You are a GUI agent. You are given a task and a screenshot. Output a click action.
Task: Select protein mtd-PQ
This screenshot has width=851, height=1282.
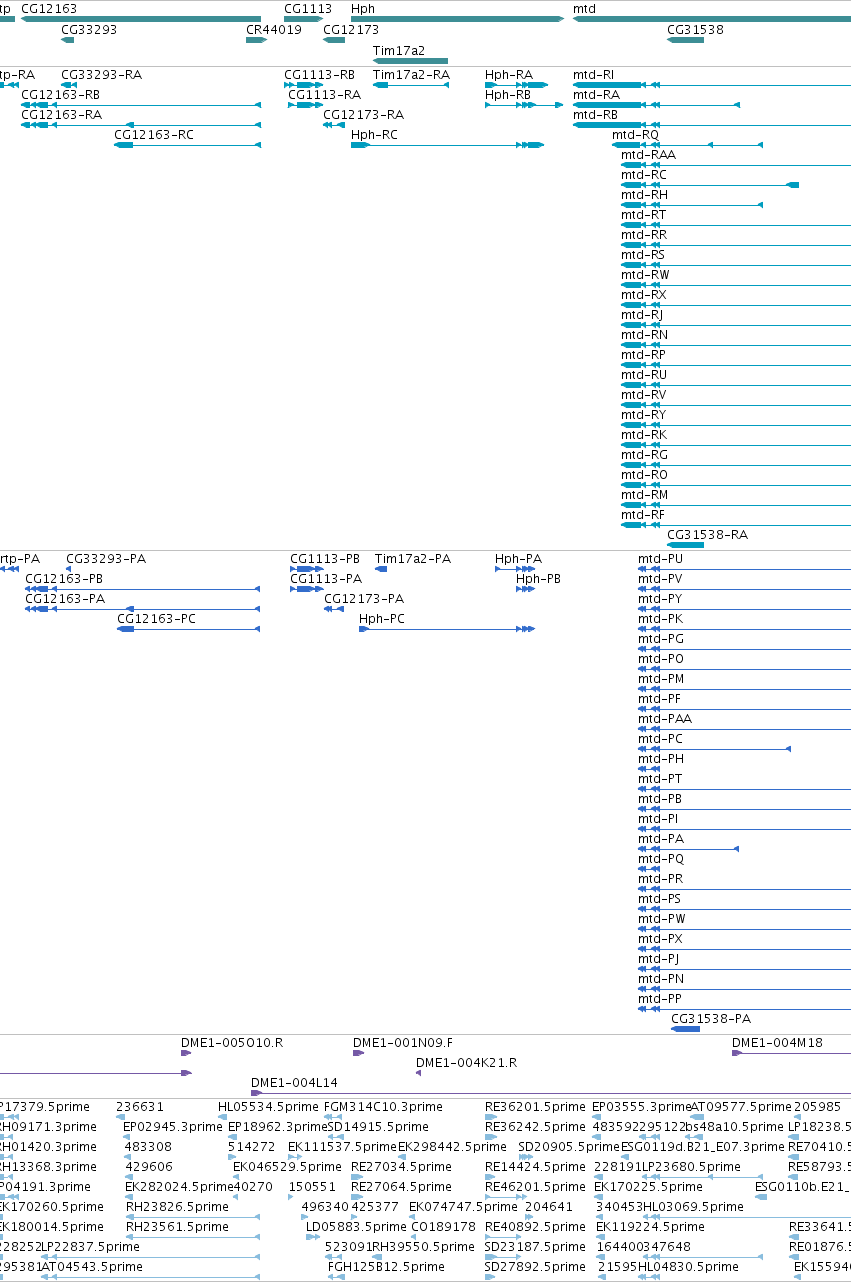click(x=661, y=859)
